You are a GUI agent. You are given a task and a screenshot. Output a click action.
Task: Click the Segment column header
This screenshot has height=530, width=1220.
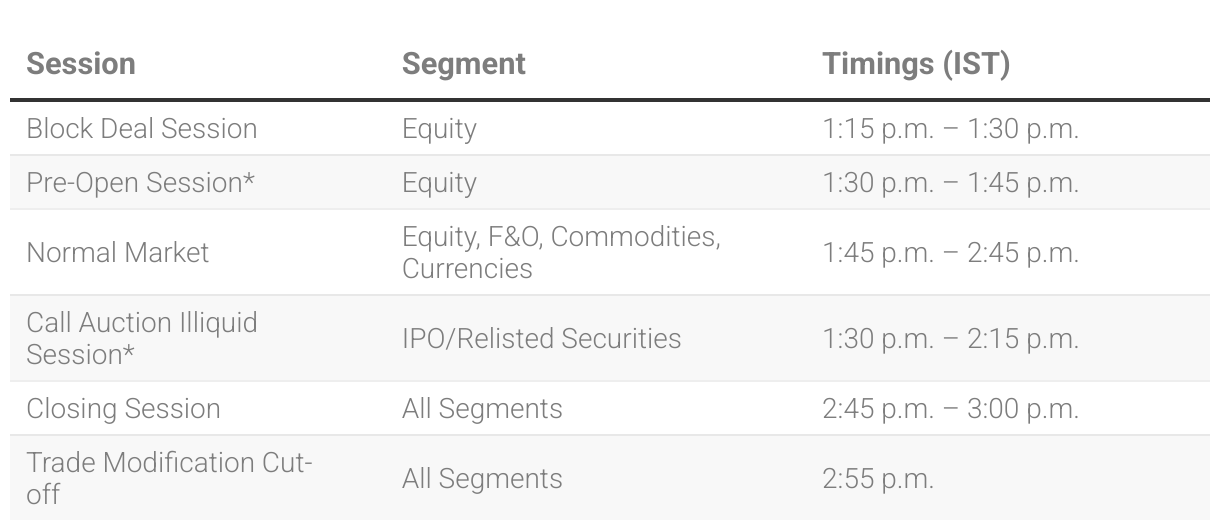(463, 64)
